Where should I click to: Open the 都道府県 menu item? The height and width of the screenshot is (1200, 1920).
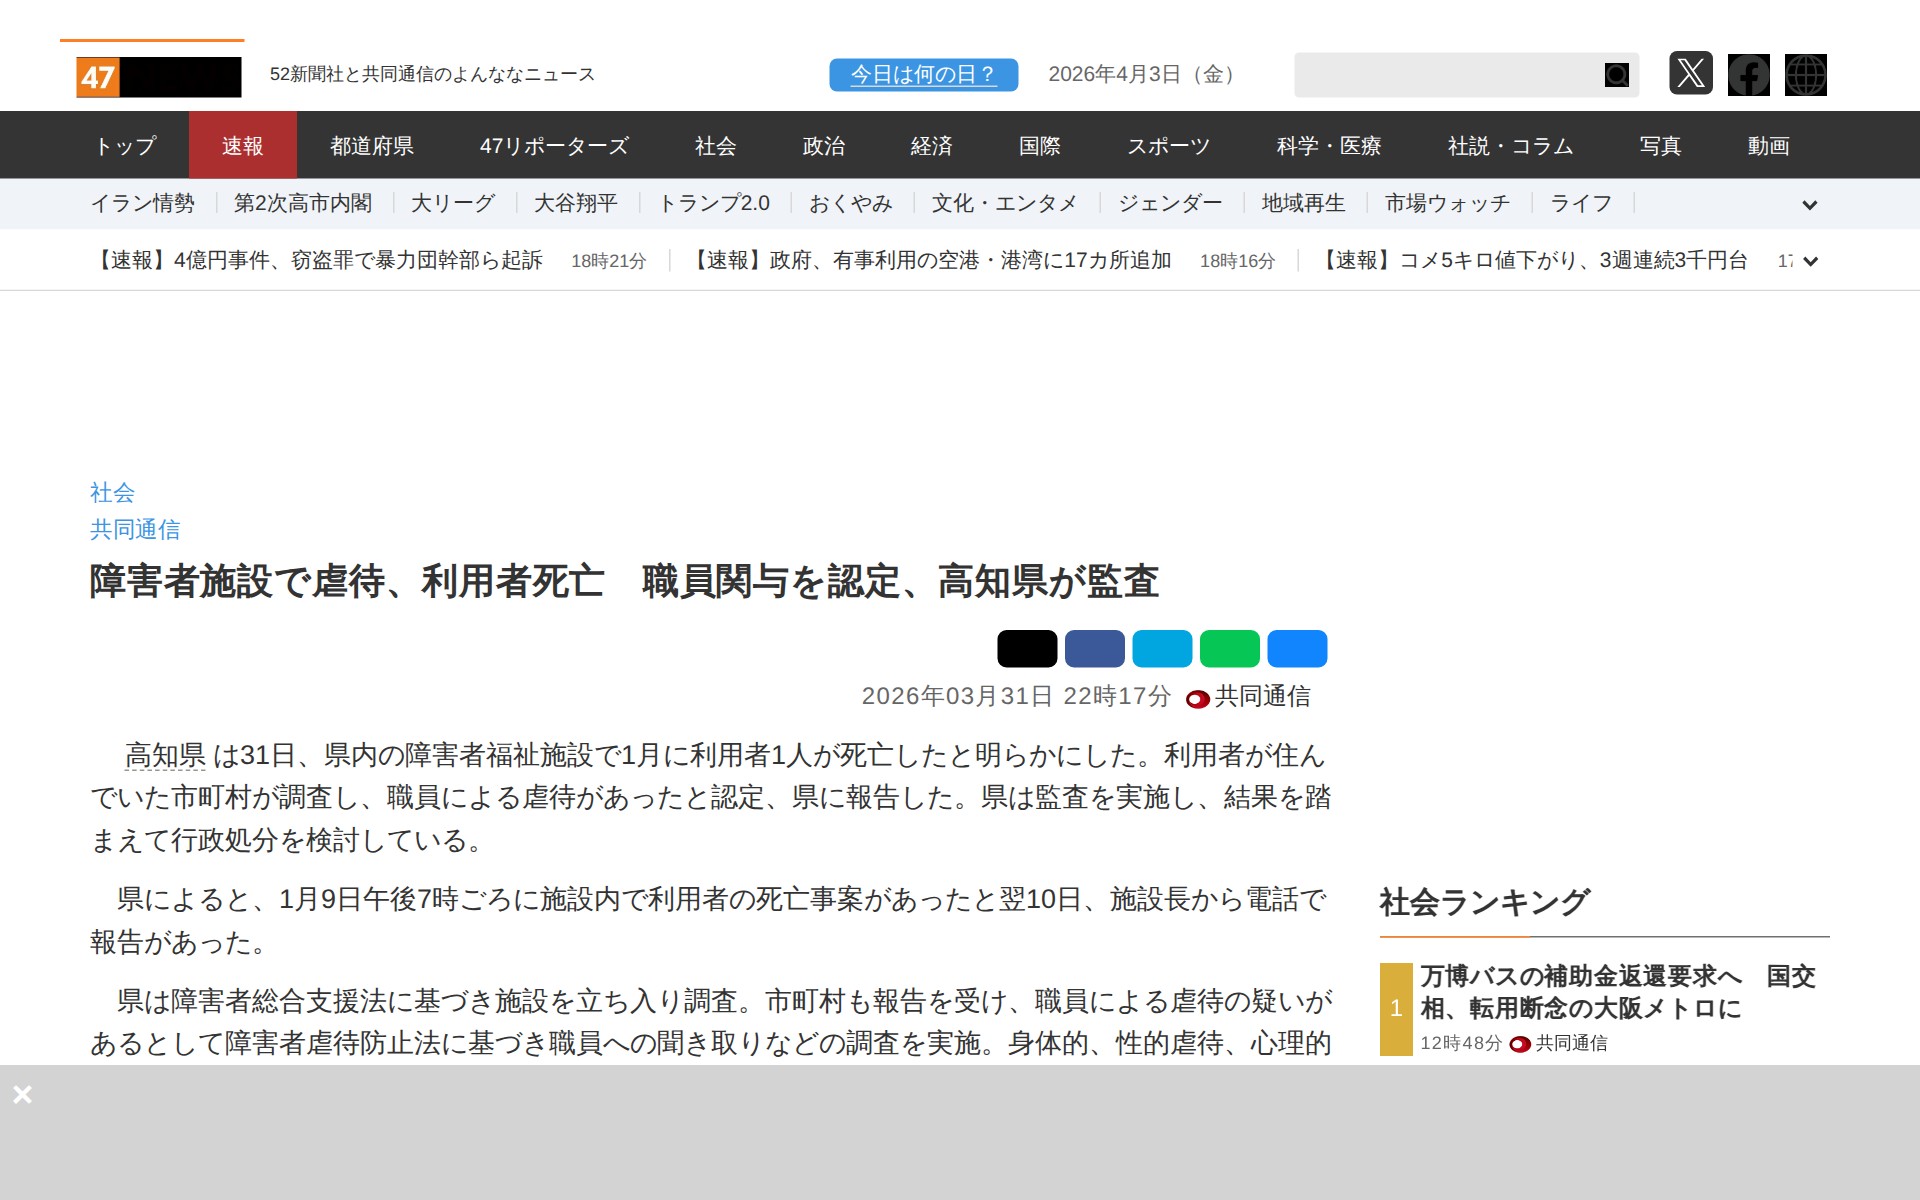(372, 146)
